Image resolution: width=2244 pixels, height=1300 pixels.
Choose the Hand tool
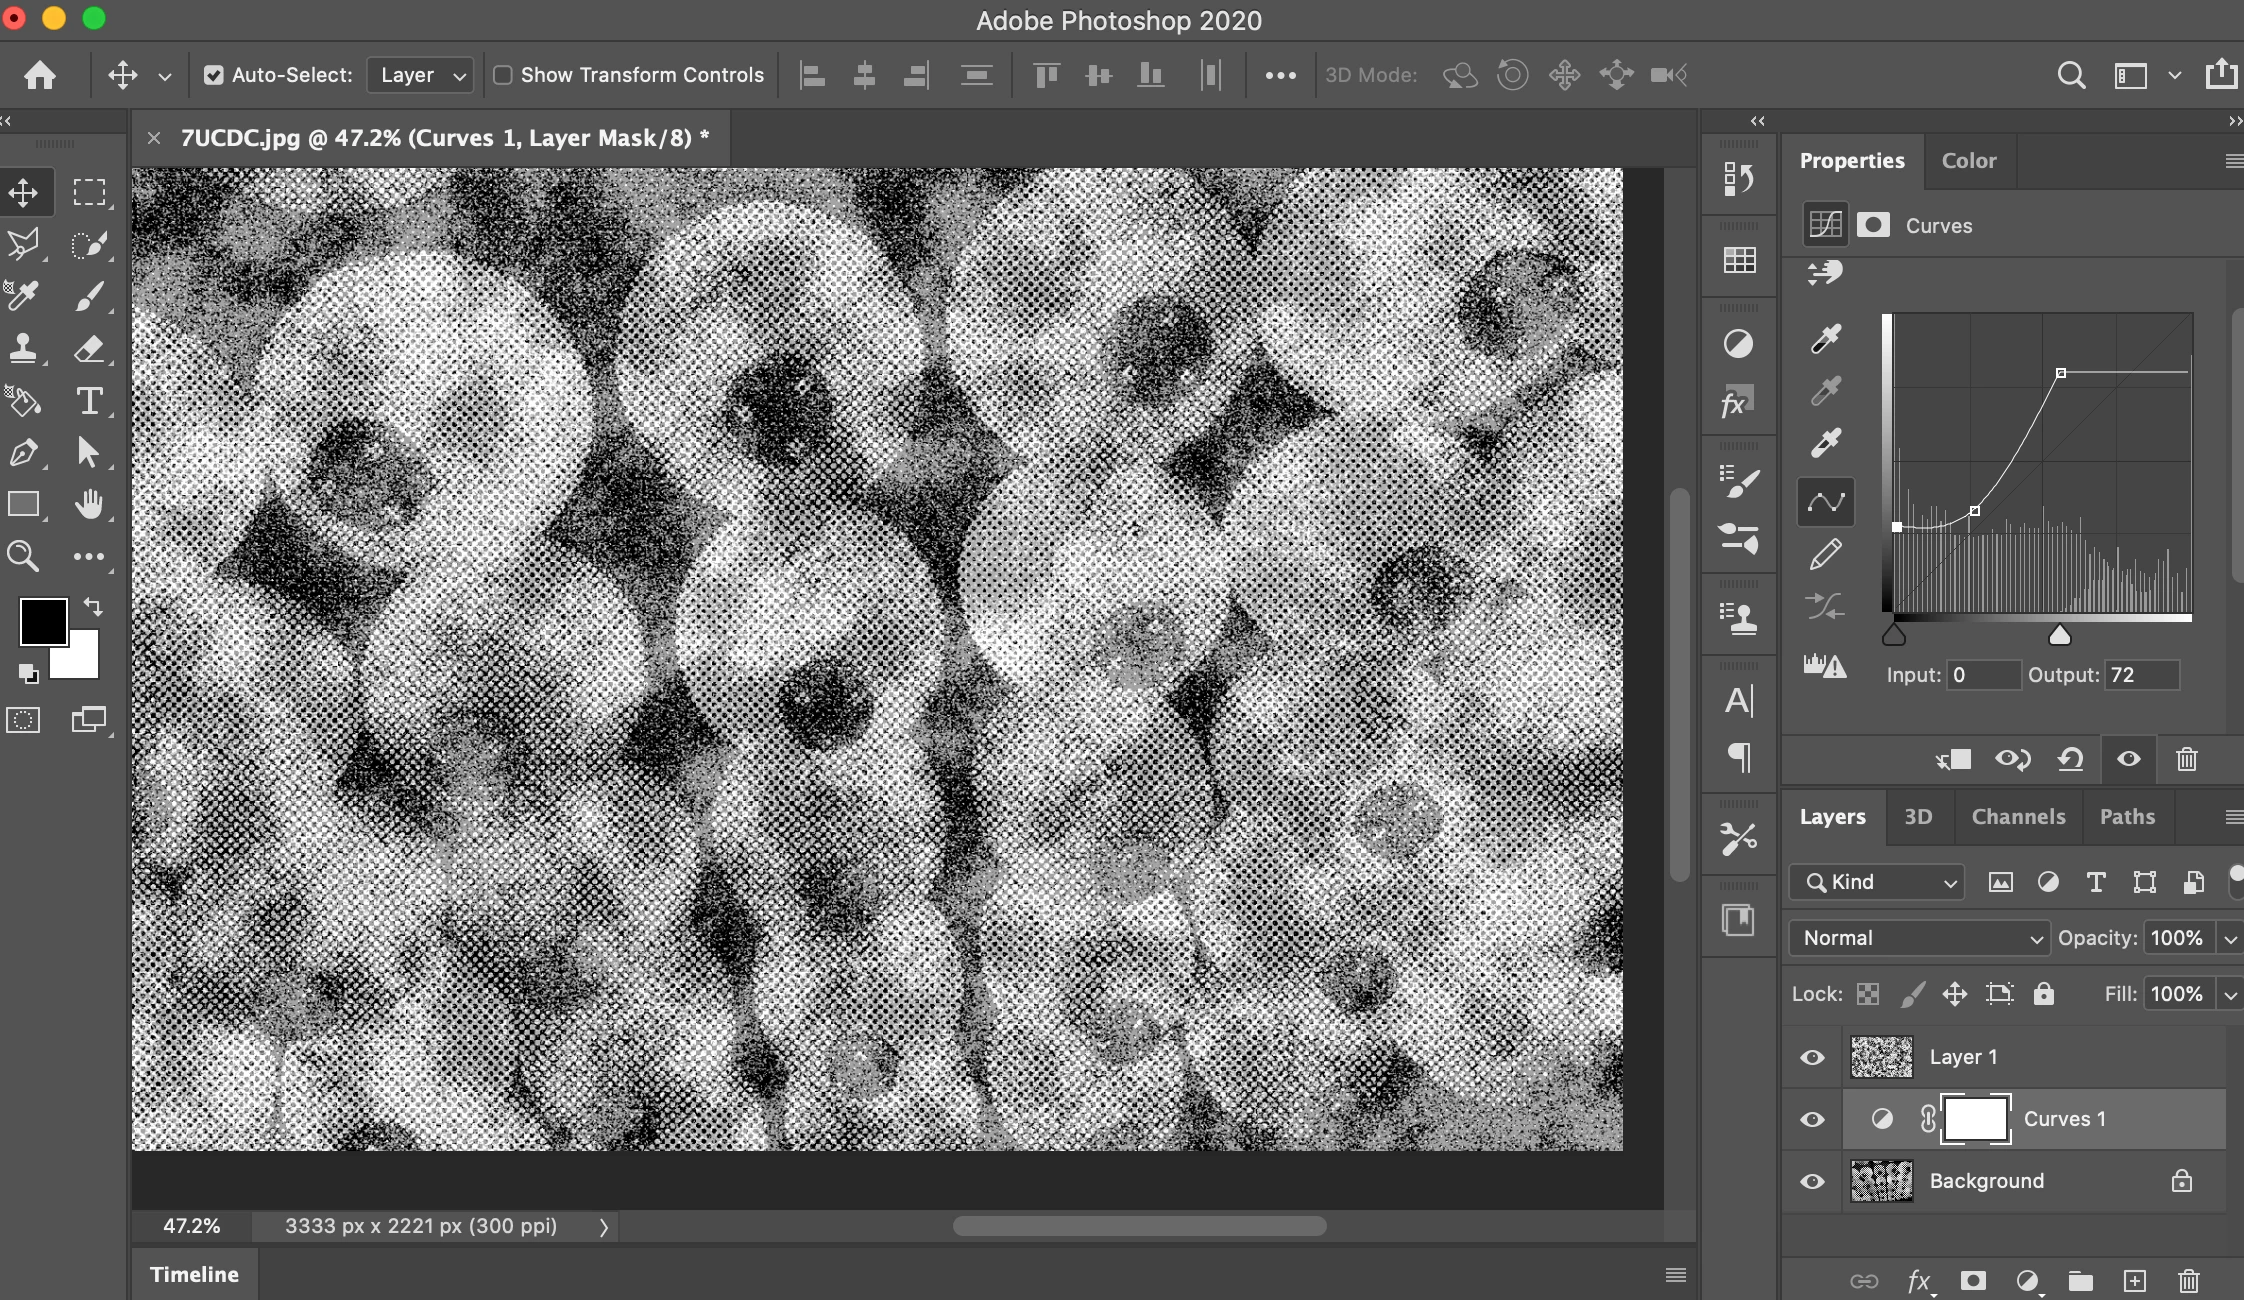(x=89, y=505)
